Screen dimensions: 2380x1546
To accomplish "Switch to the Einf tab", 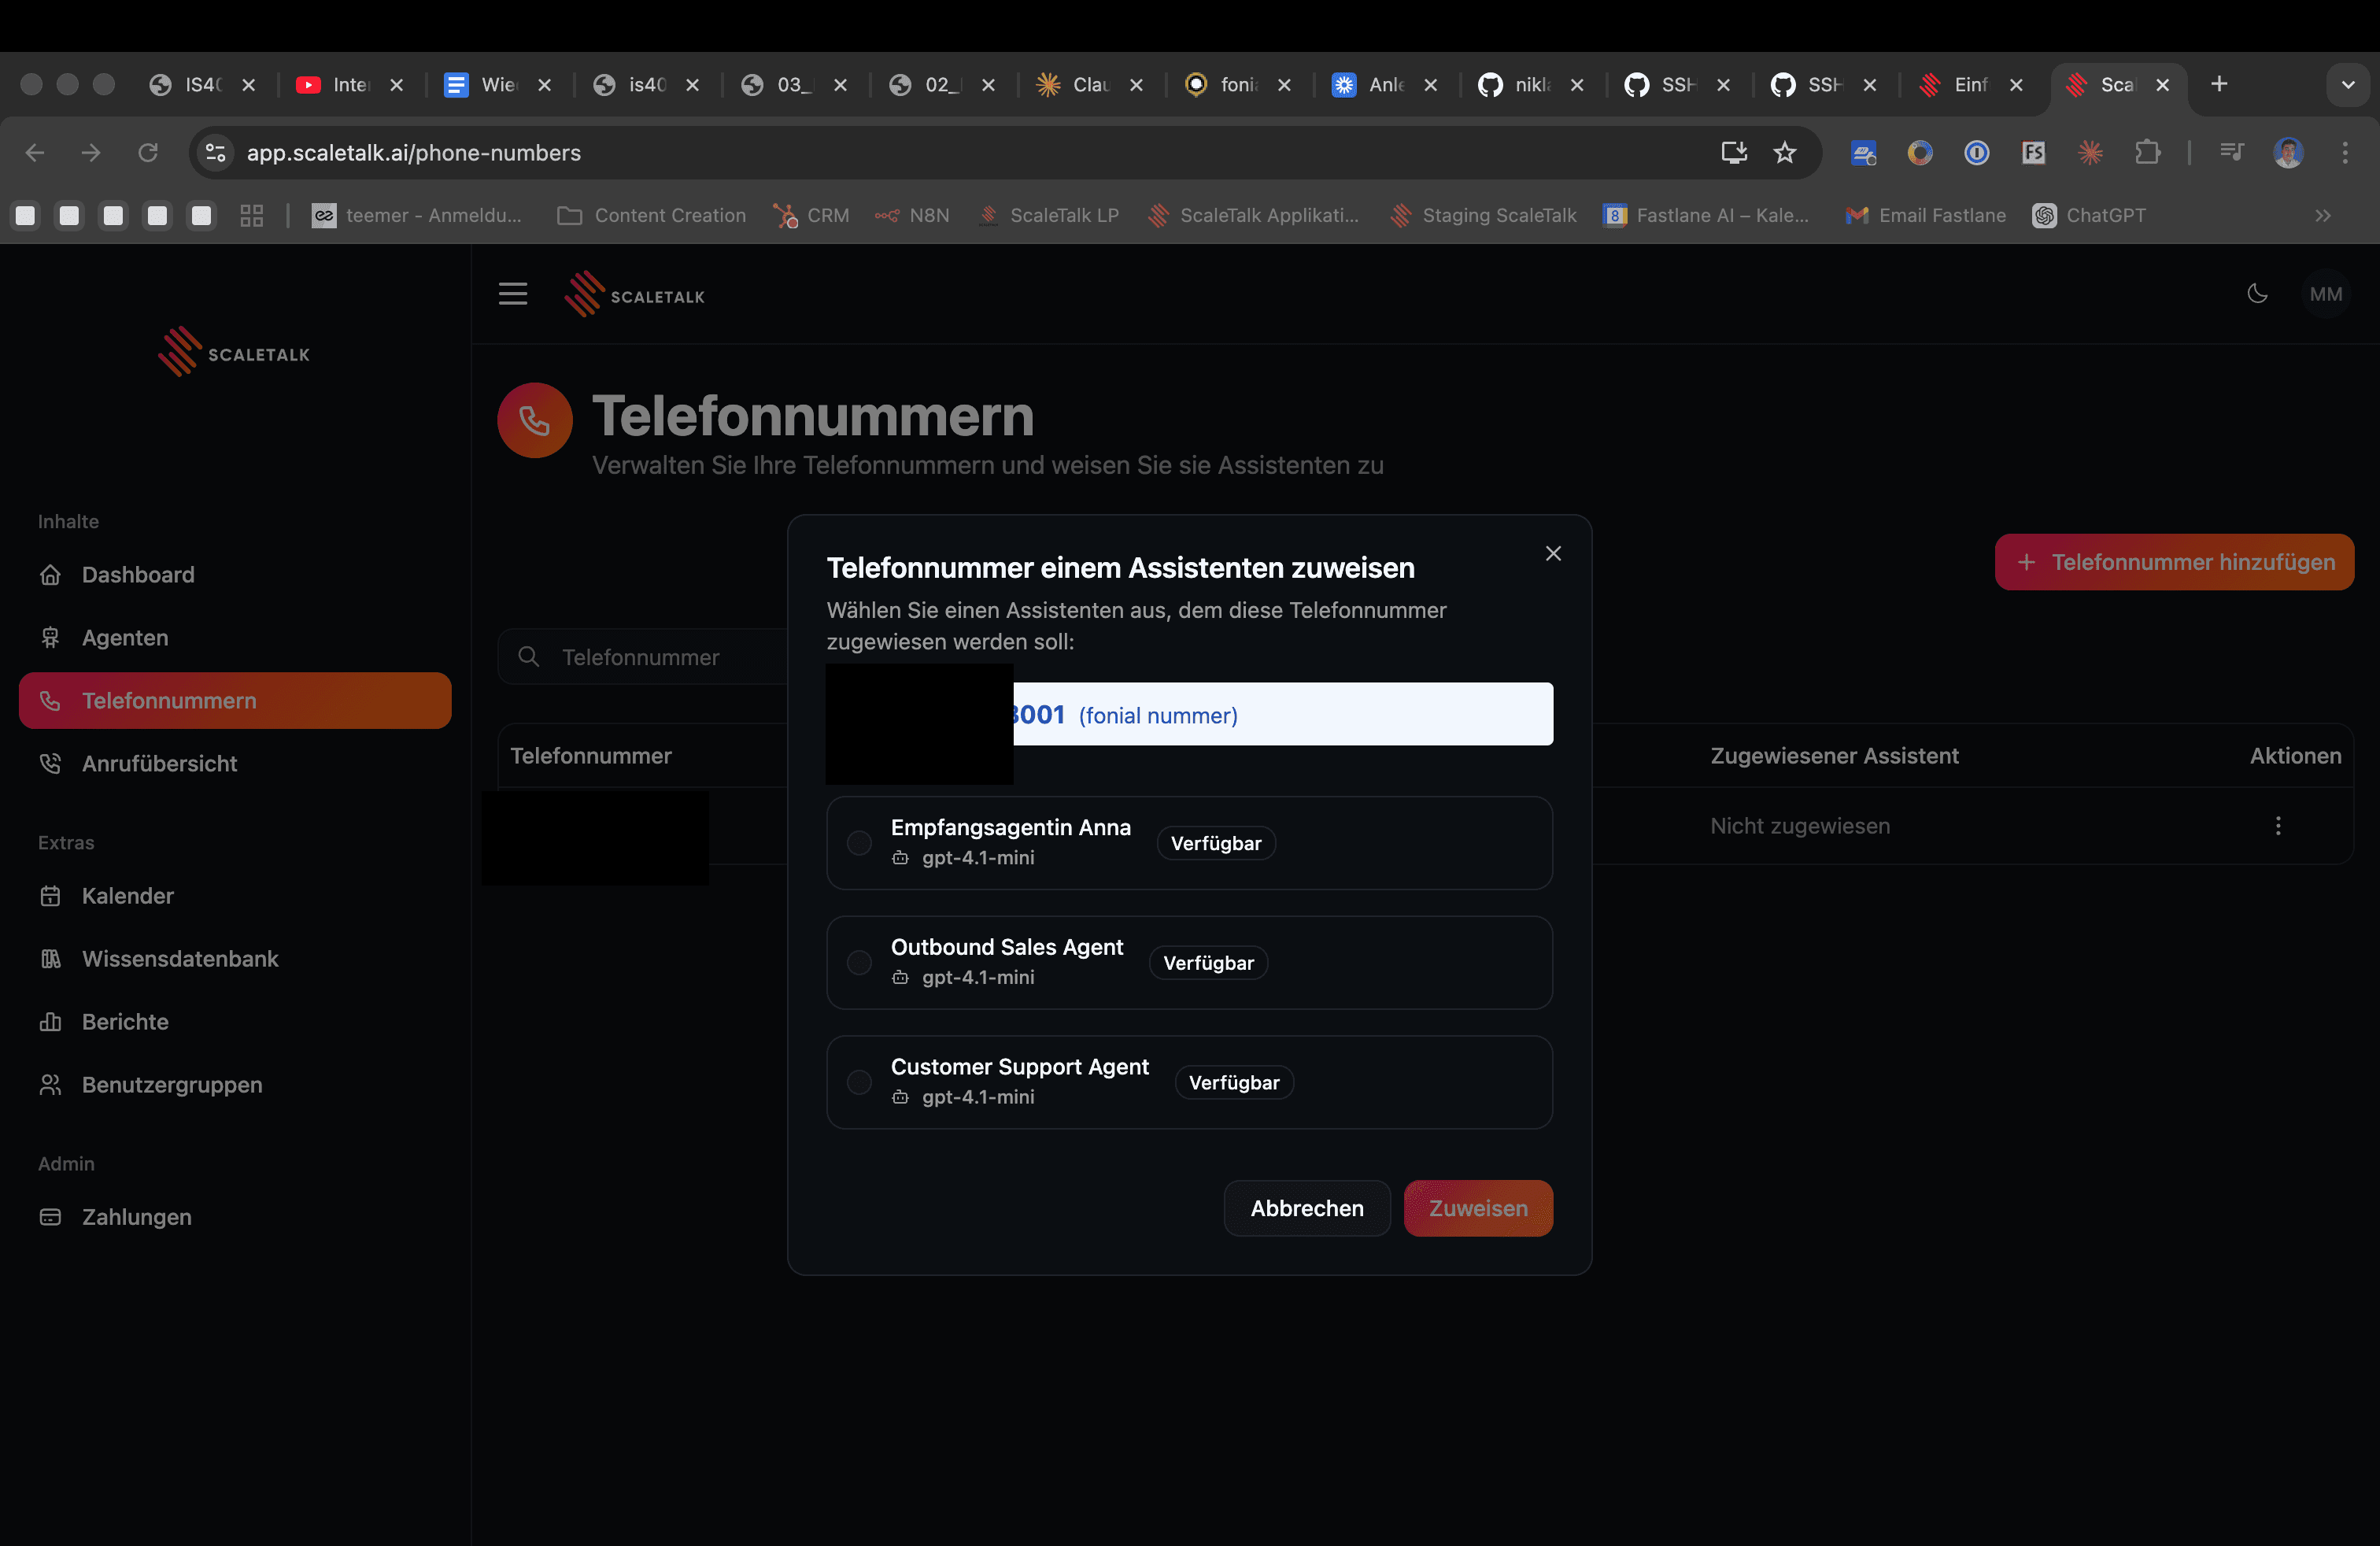I will (x=1969, y=85).
